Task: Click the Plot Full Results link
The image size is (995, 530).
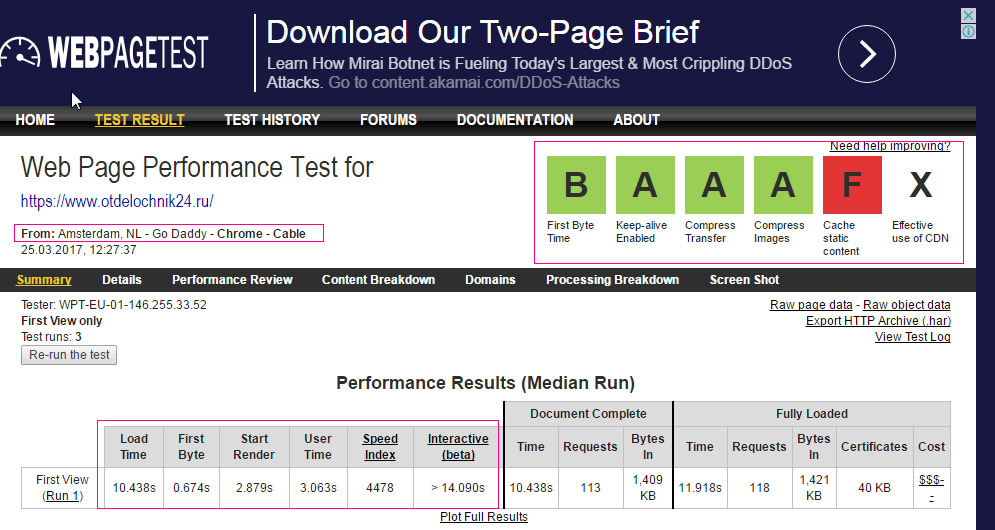Action: click(484, 517)
